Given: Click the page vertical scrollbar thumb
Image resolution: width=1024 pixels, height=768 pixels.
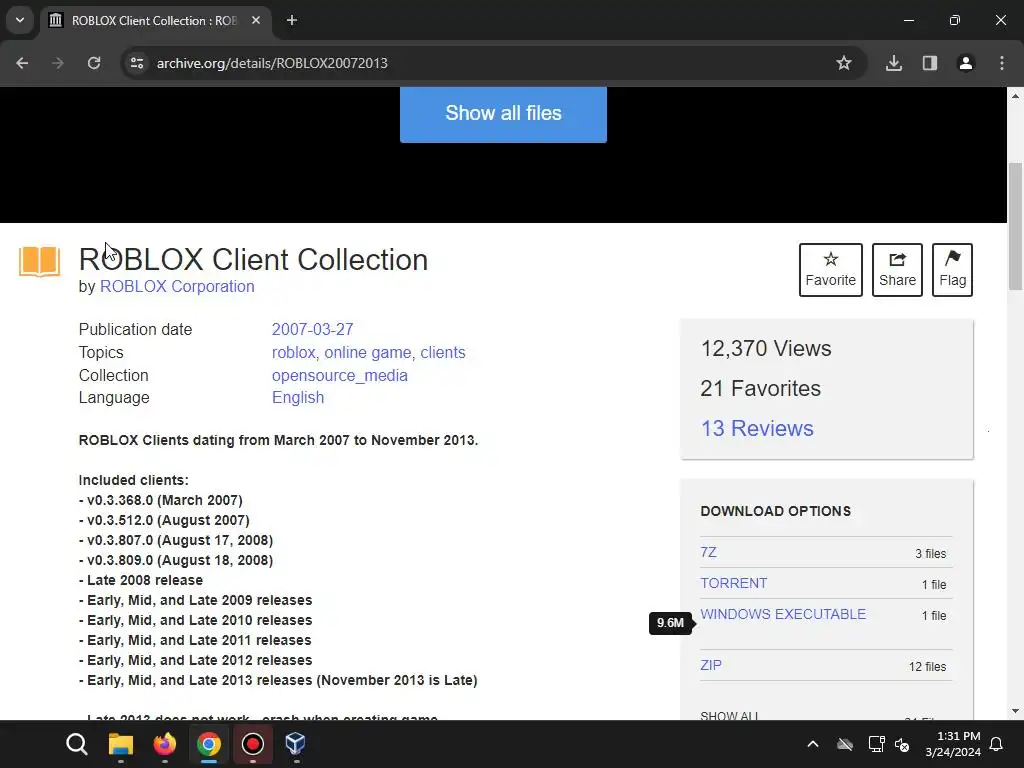Looking at the screenshot, I should coord(1016,225).
